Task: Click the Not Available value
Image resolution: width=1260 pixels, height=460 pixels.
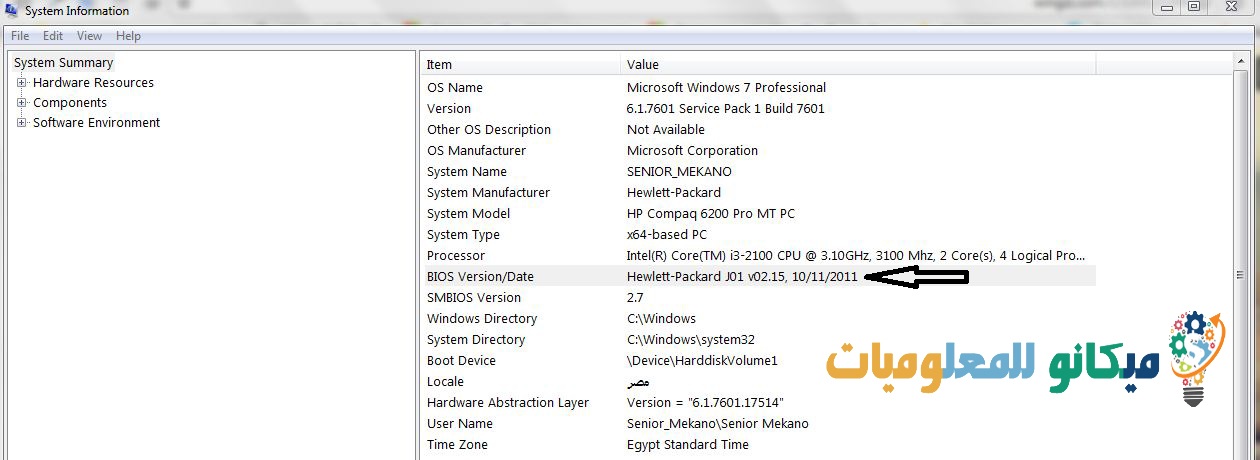Action: point(666,130)
